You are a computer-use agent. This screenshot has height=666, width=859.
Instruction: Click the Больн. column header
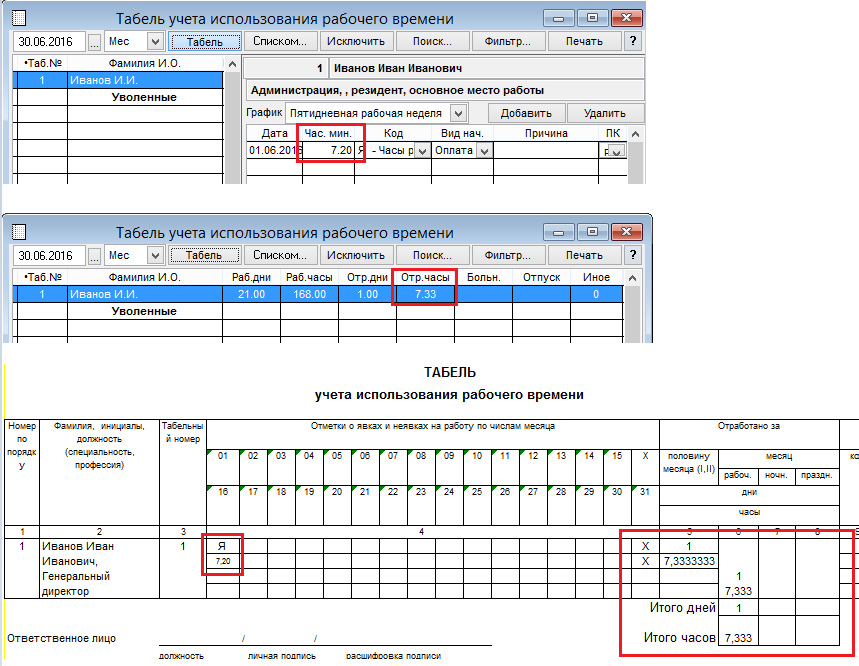coord(484,278)
